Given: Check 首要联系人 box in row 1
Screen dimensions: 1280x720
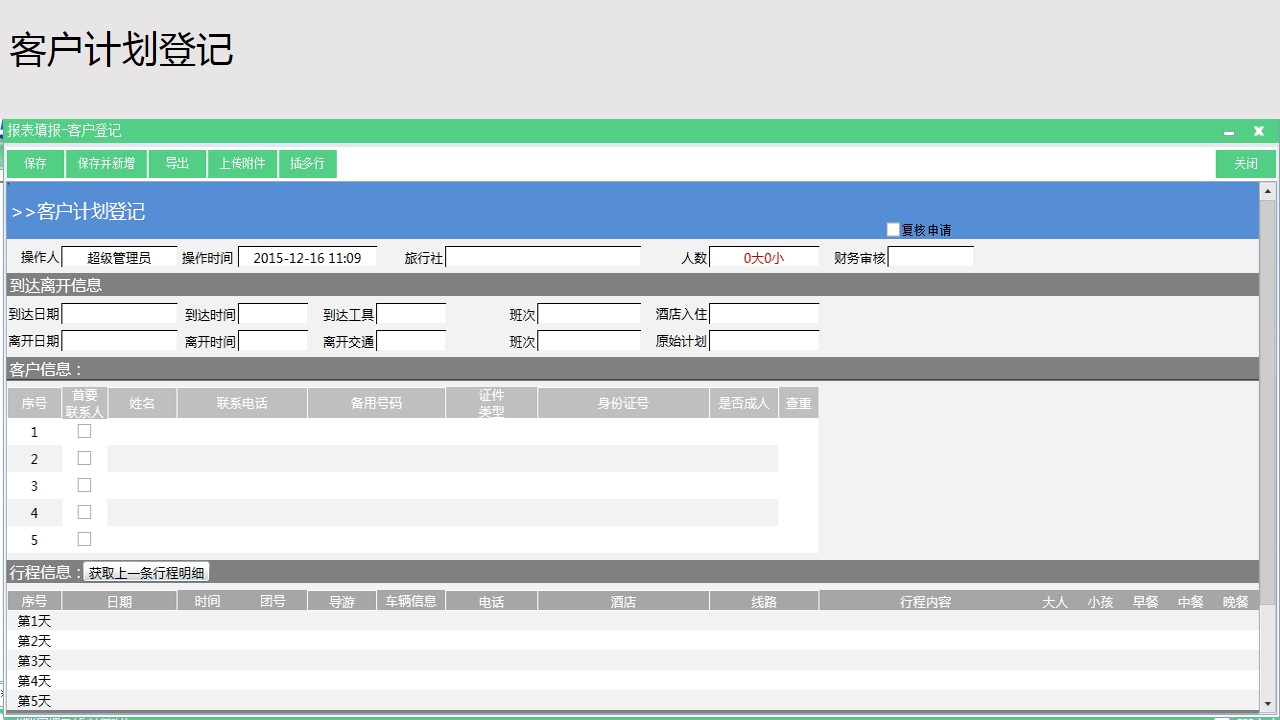Looking at the screenshot, I should pos(85,431).
